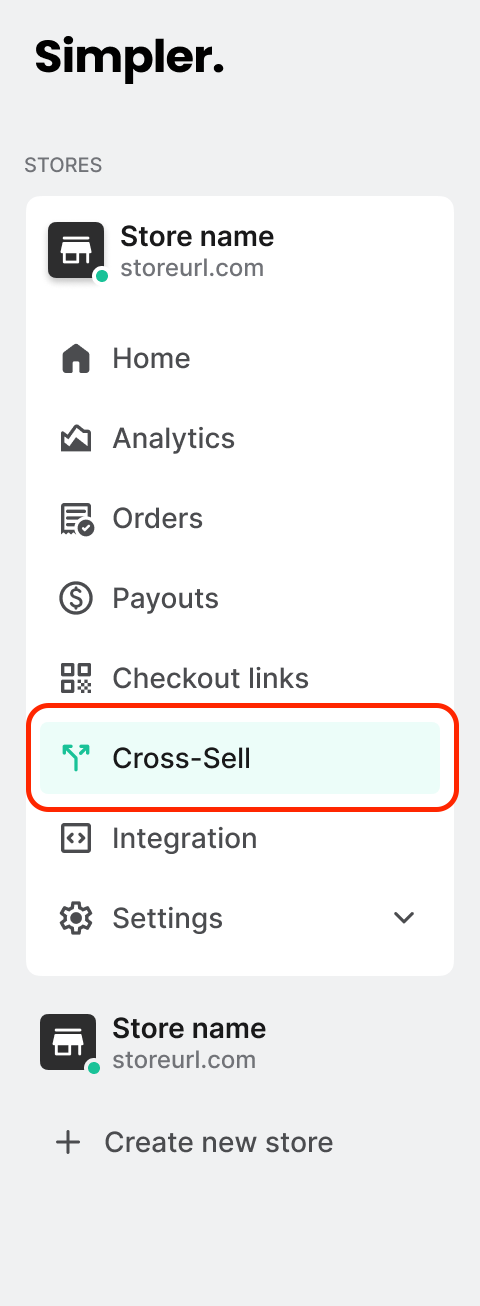Click the Simpler. logo
This screenshot has width=480, height=1306.
[130, 58]
